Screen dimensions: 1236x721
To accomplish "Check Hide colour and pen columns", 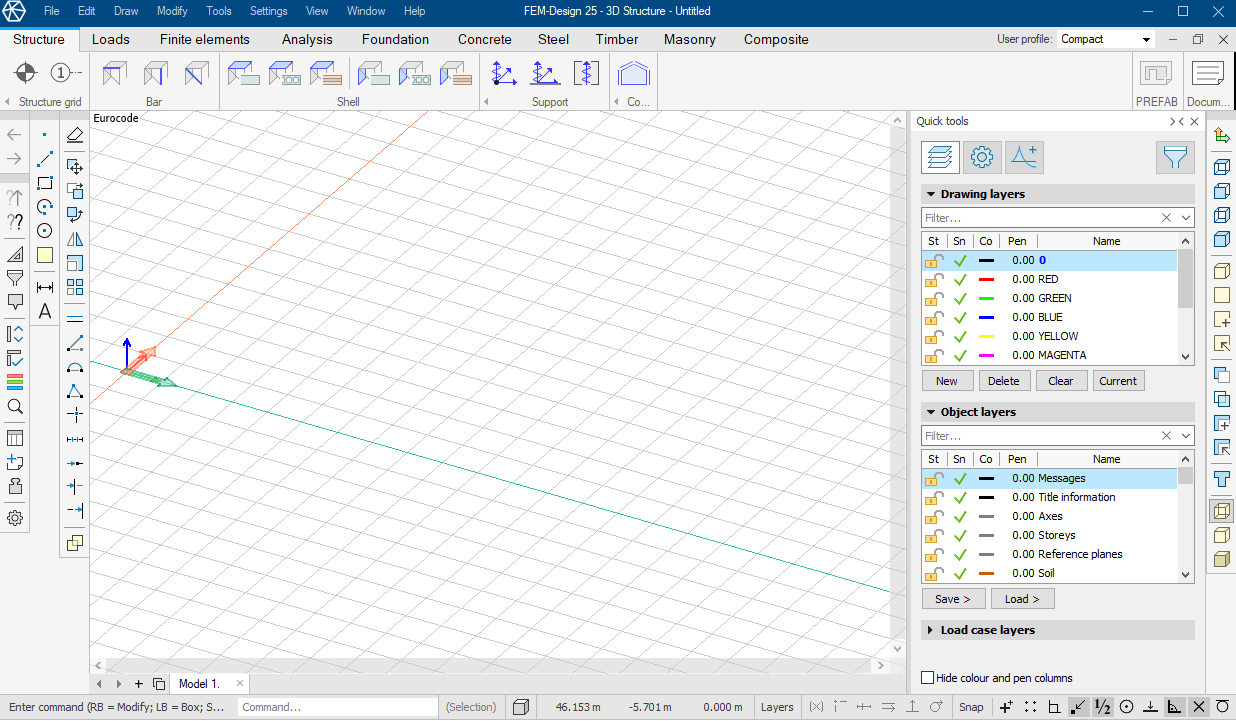I will click(928, 678).
